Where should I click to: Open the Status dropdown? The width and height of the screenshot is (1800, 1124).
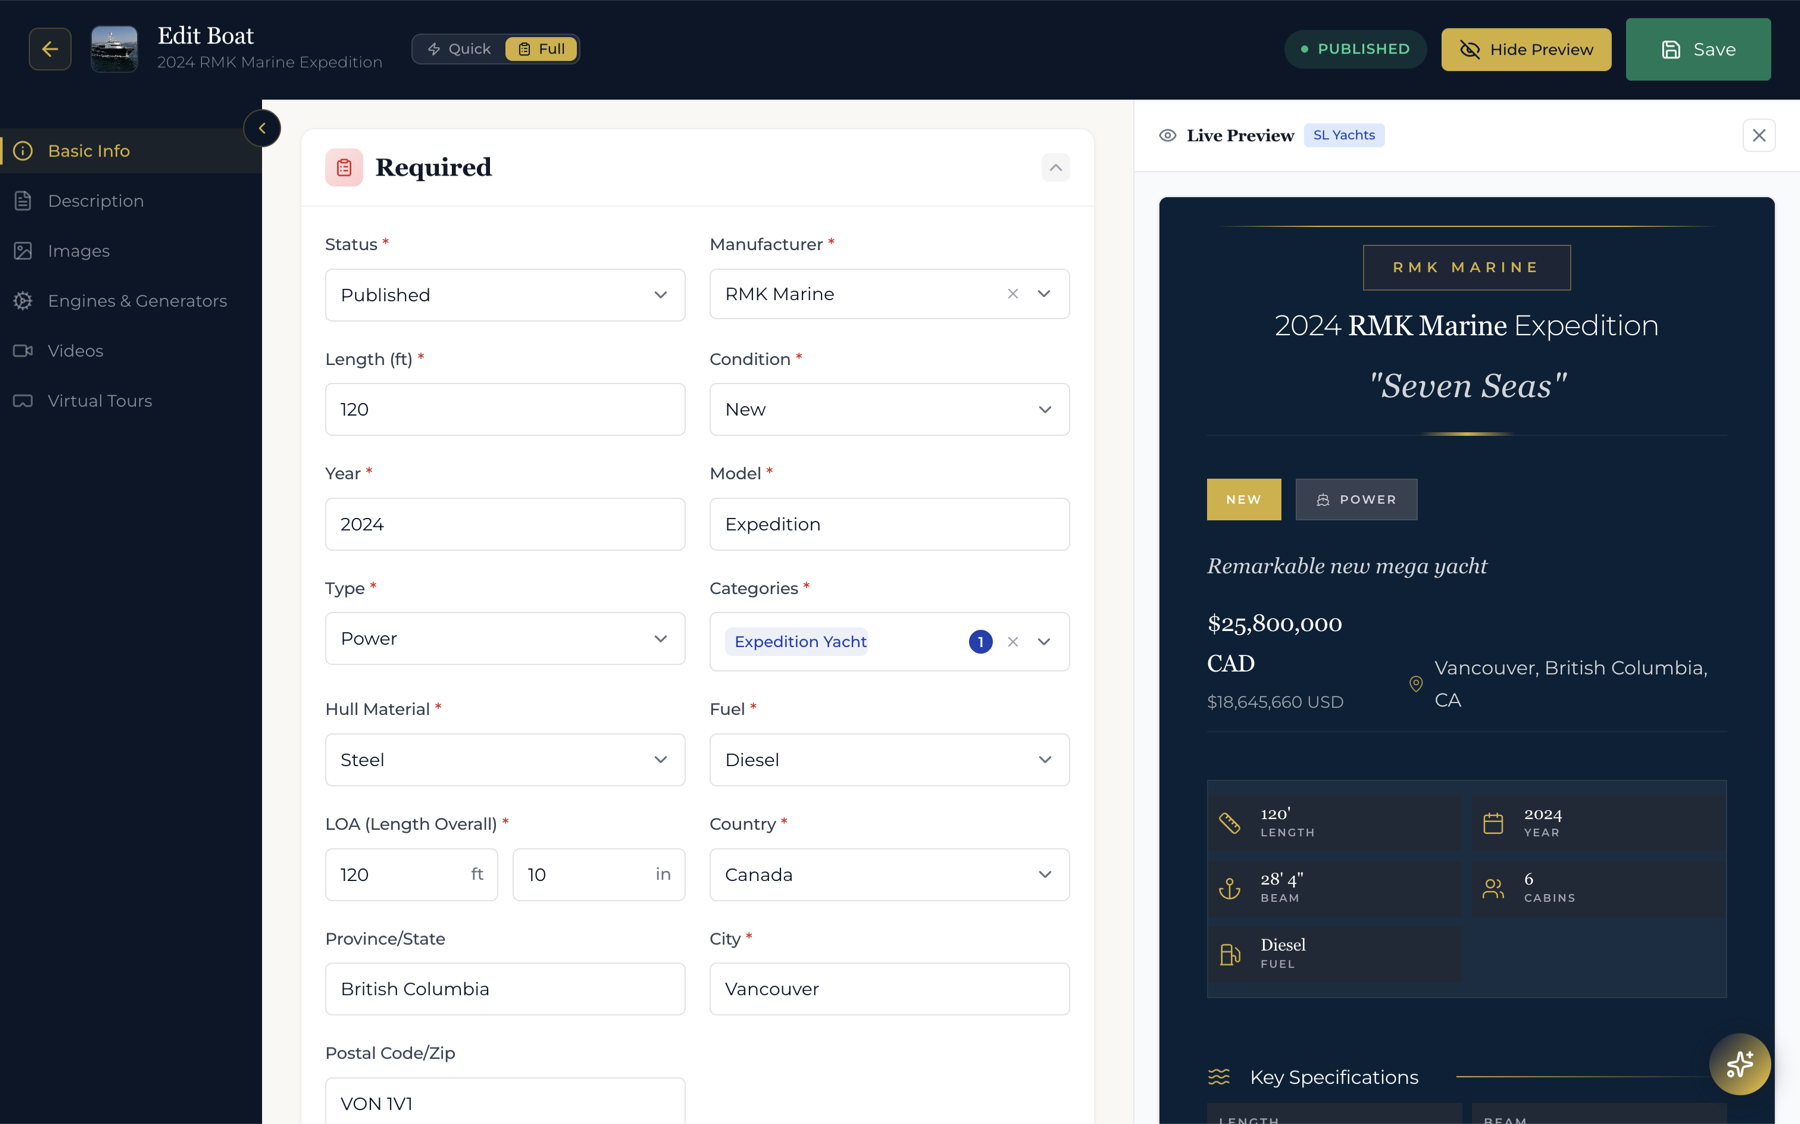click(505, 295)
